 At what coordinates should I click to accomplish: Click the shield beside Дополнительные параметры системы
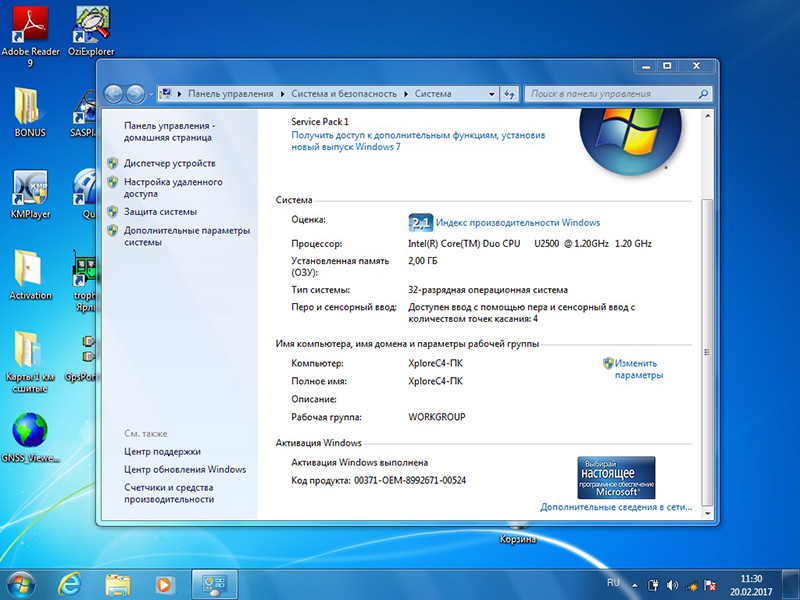(x=113, y=231)
